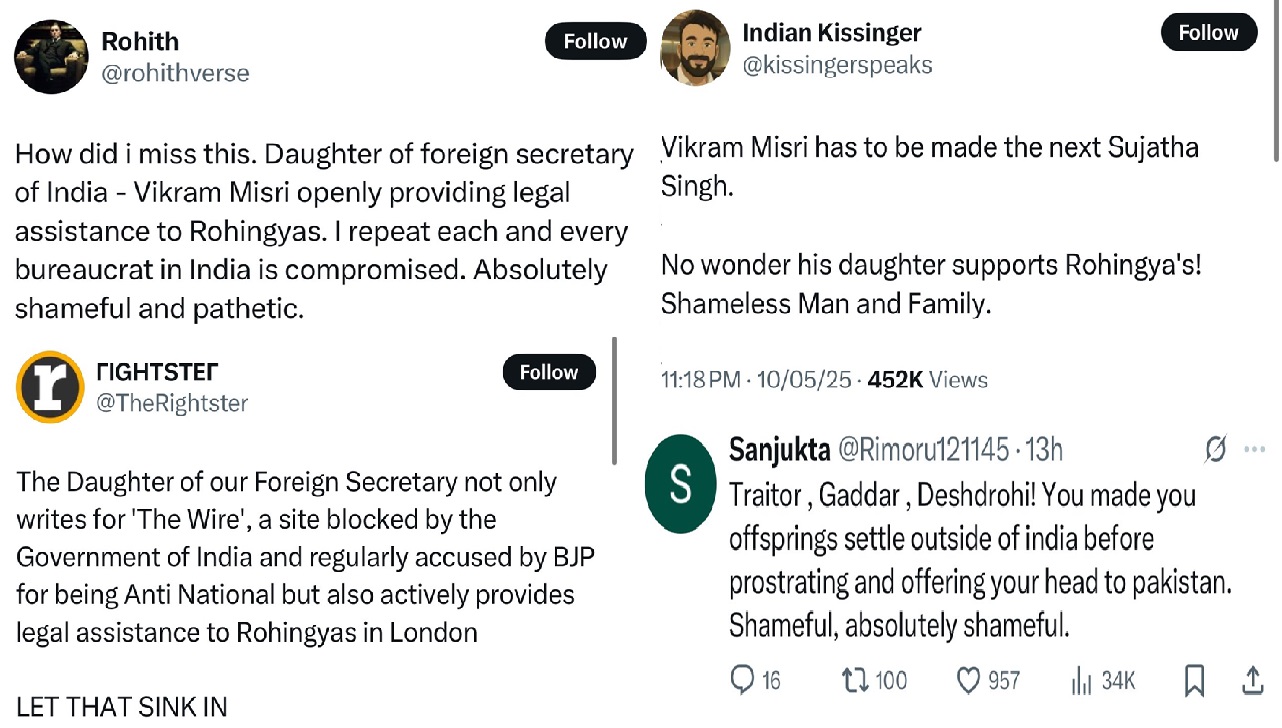Bookmark Sanjukta's tweet

click(1194, 681)
